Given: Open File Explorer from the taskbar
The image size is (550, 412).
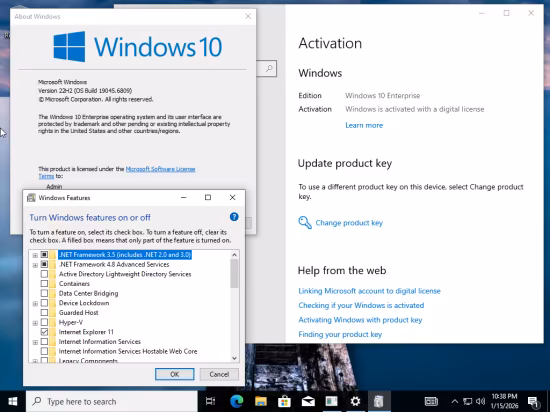Looking at the screenshot, I should [261, 401].
